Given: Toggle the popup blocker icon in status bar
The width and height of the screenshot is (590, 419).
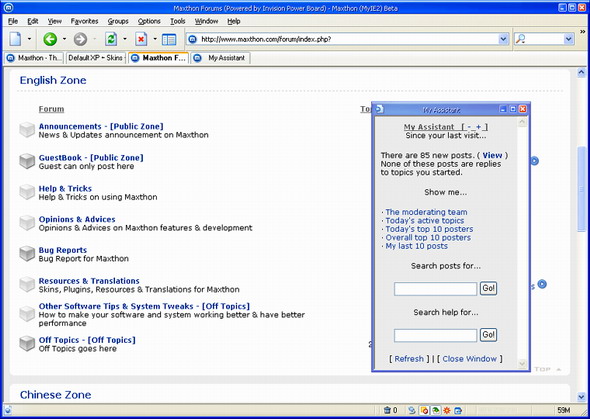Looking at the screenshot, I should tap(424, 410).
